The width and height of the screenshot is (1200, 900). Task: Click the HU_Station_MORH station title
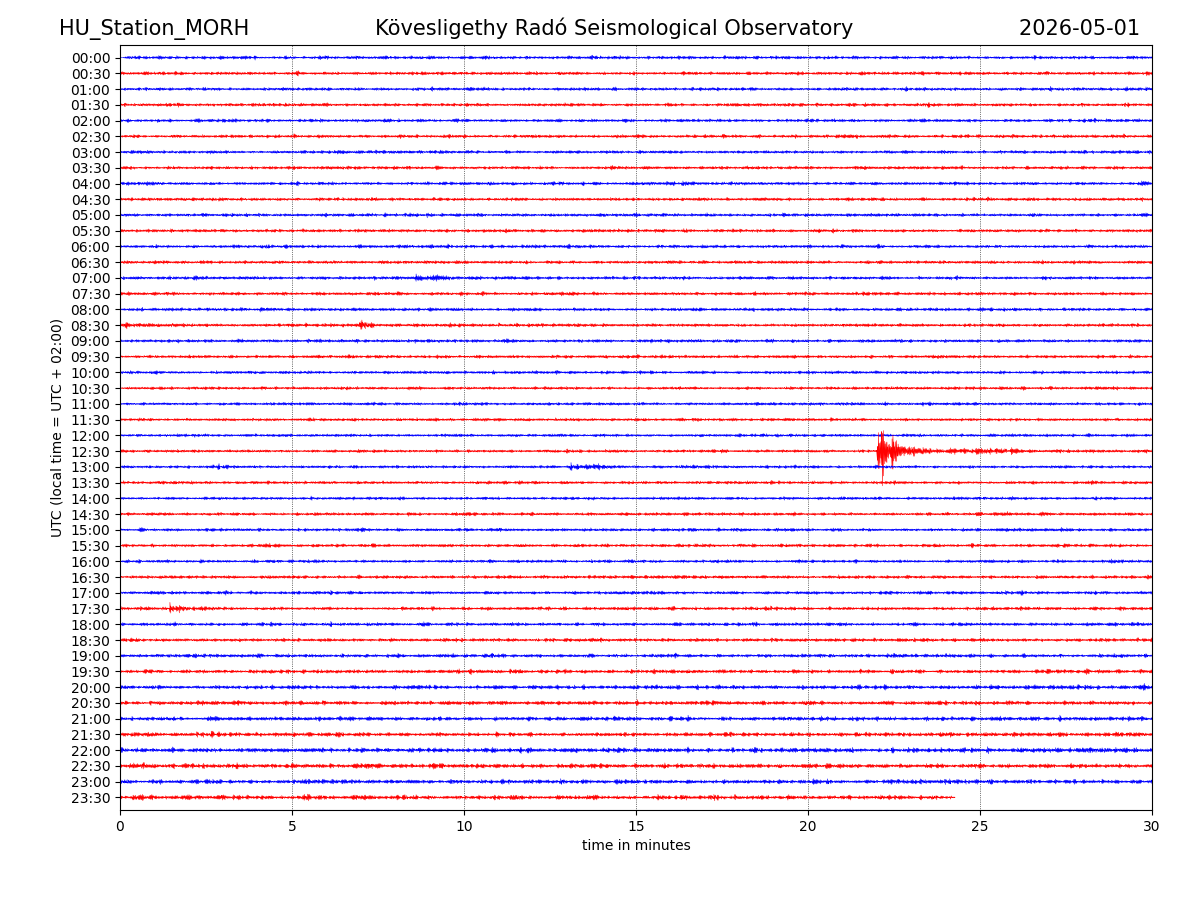tap(154, 28)
